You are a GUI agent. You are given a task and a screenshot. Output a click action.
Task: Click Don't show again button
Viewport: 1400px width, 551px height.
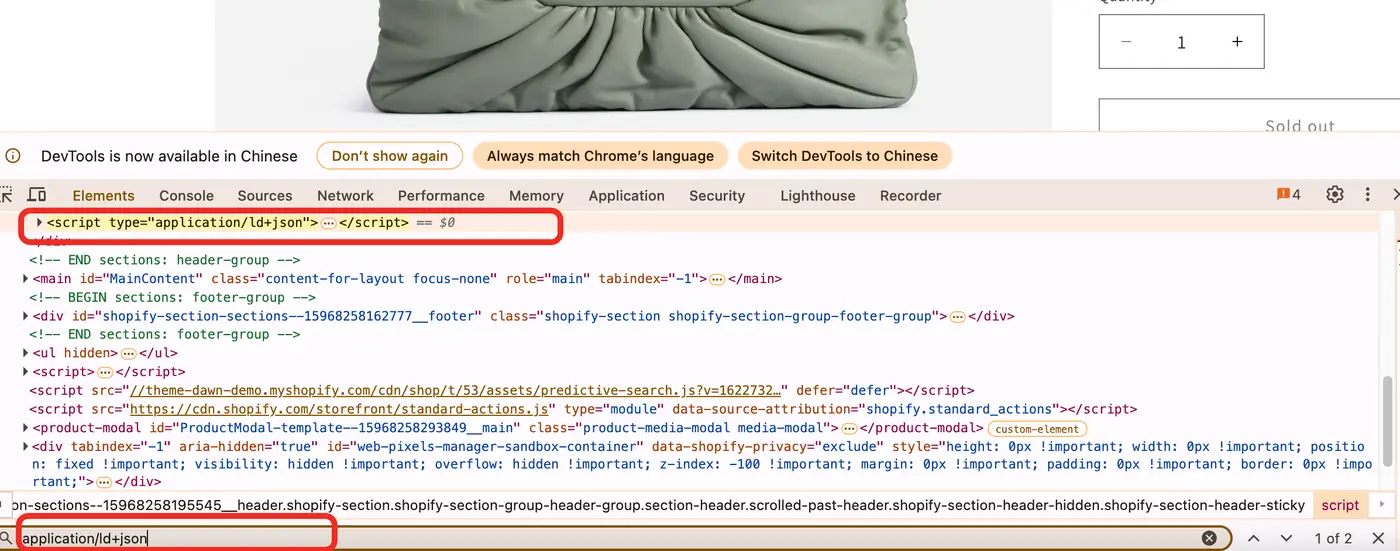click(x=390, y=156)
